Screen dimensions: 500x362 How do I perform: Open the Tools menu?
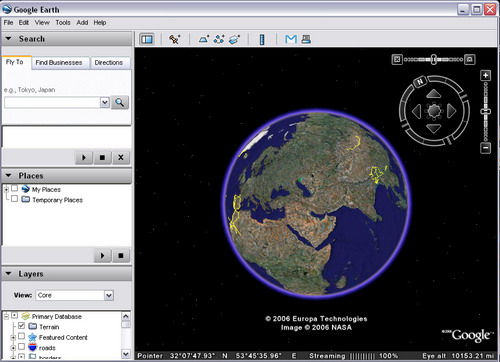point(63,23)
